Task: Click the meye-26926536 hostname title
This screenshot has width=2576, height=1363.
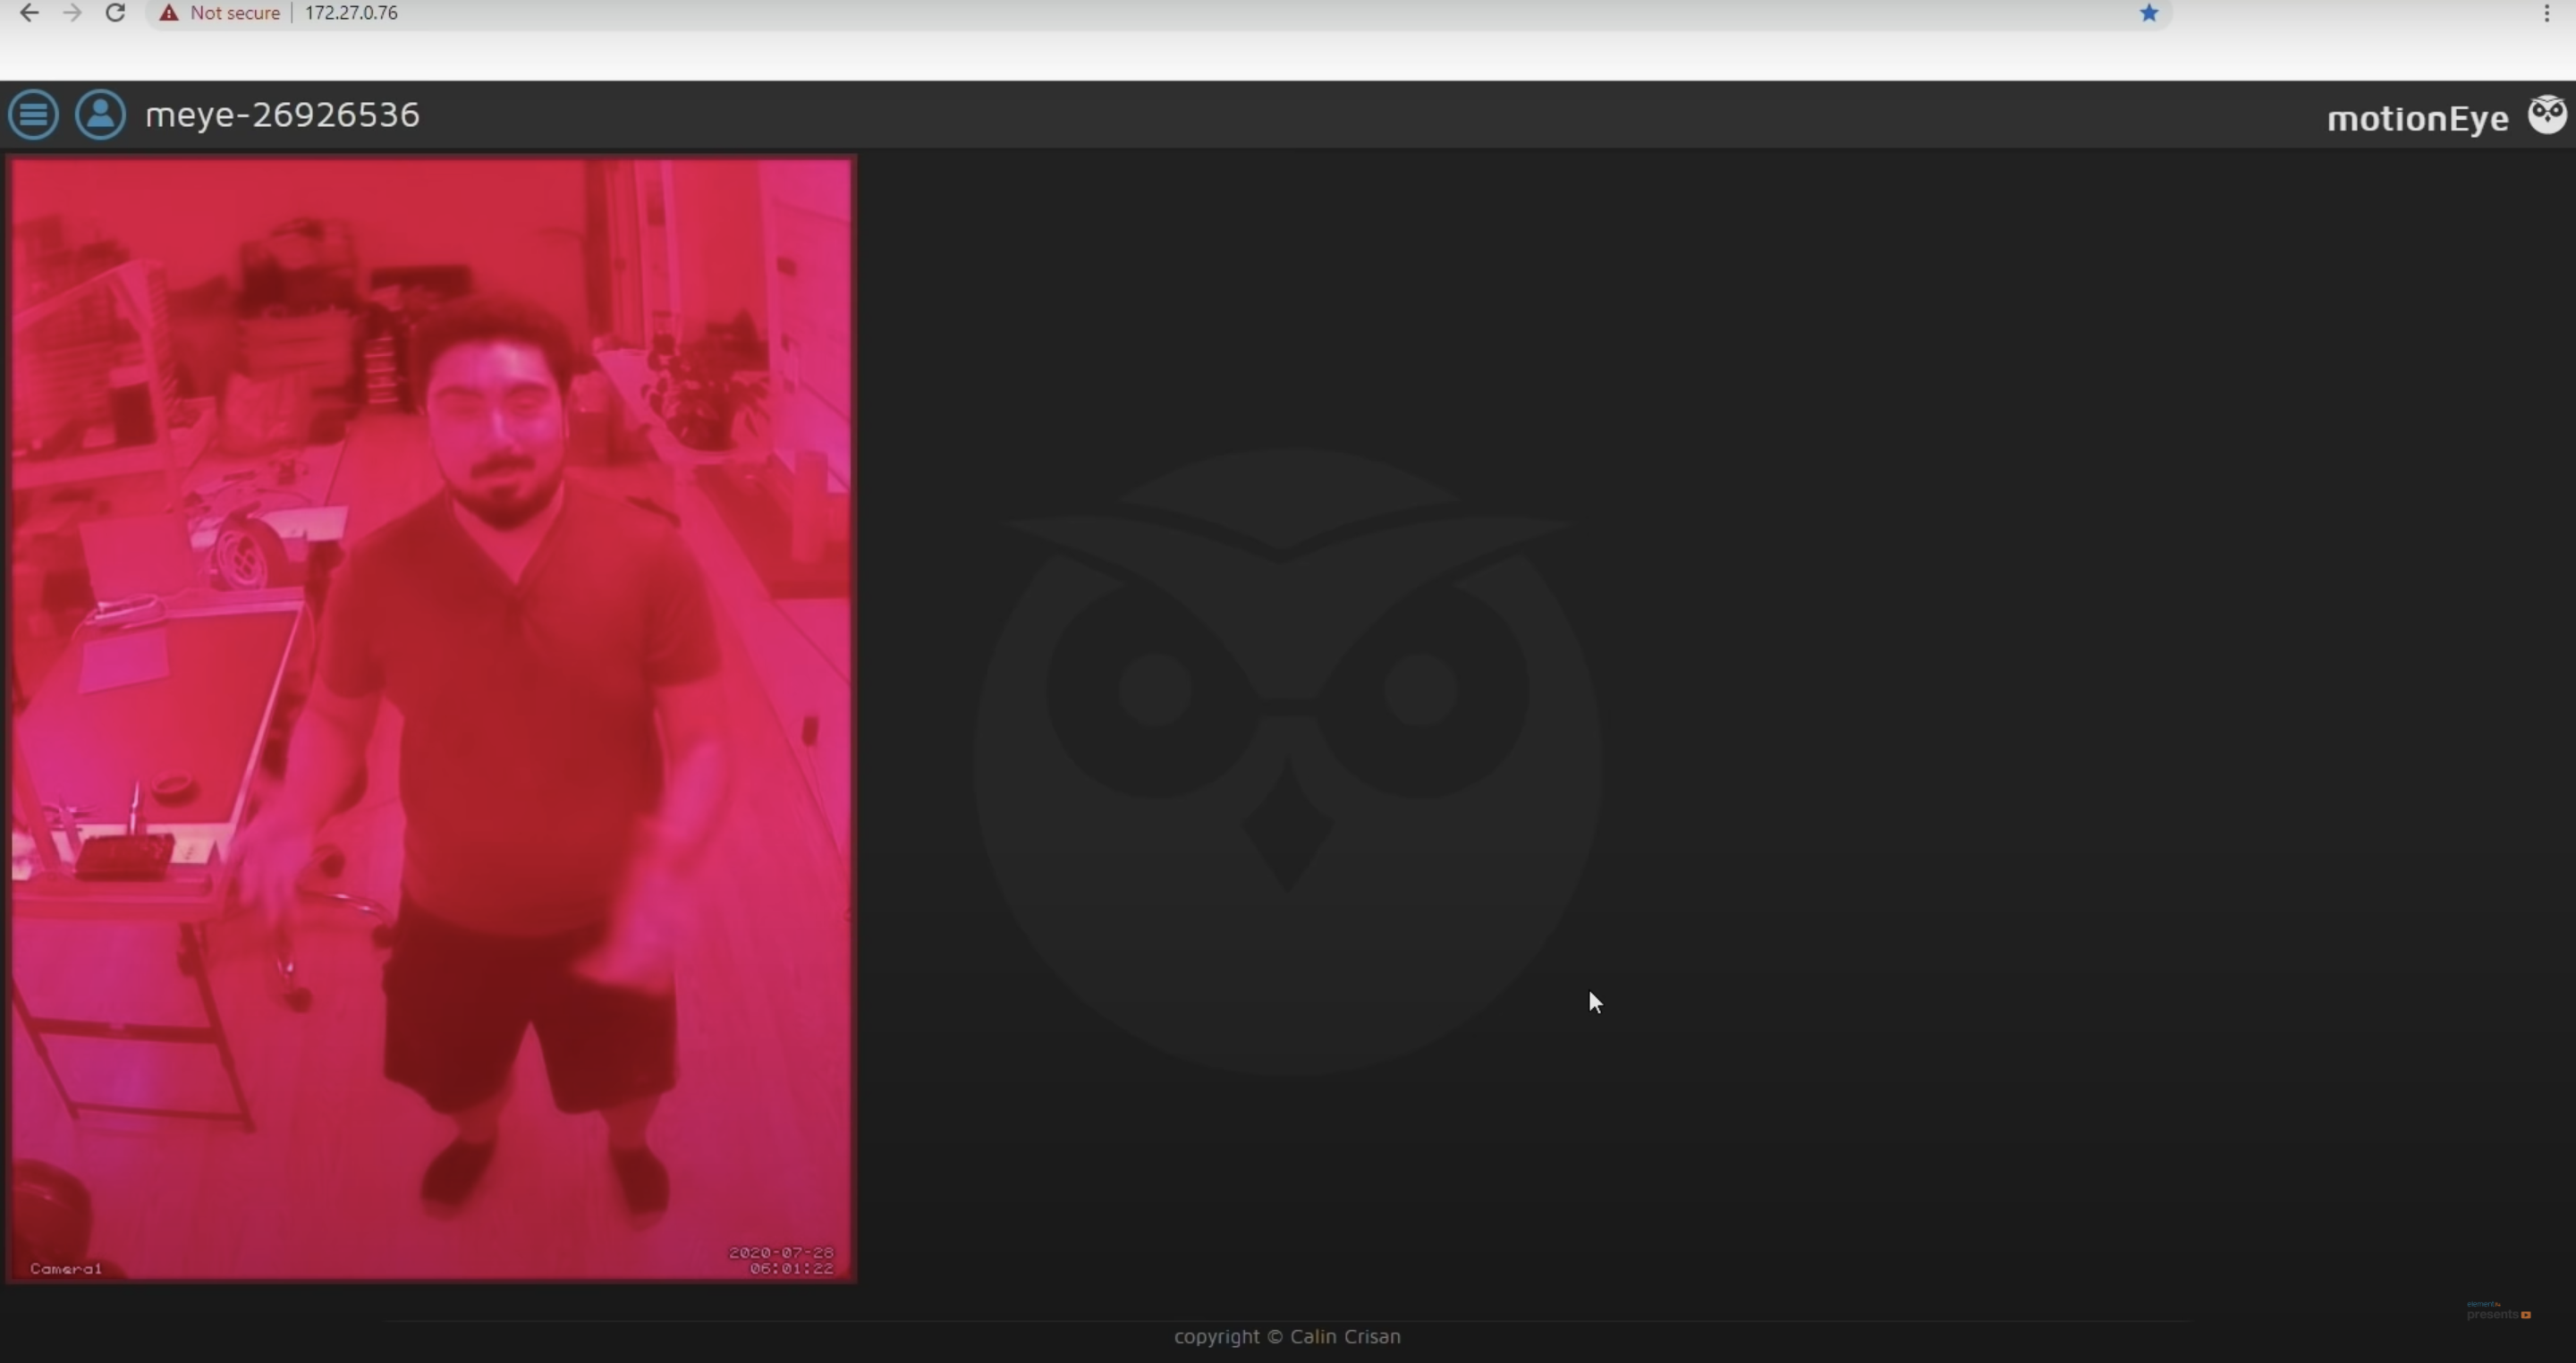Action: coord(283,115)
